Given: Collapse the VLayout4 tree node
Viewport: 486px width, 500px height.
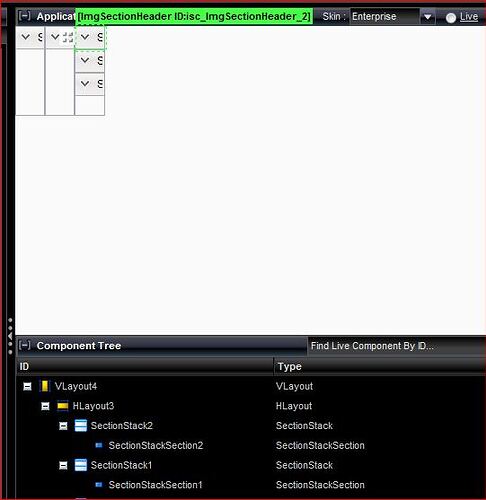Looking at the screenshot, I should tap(27, 386).
